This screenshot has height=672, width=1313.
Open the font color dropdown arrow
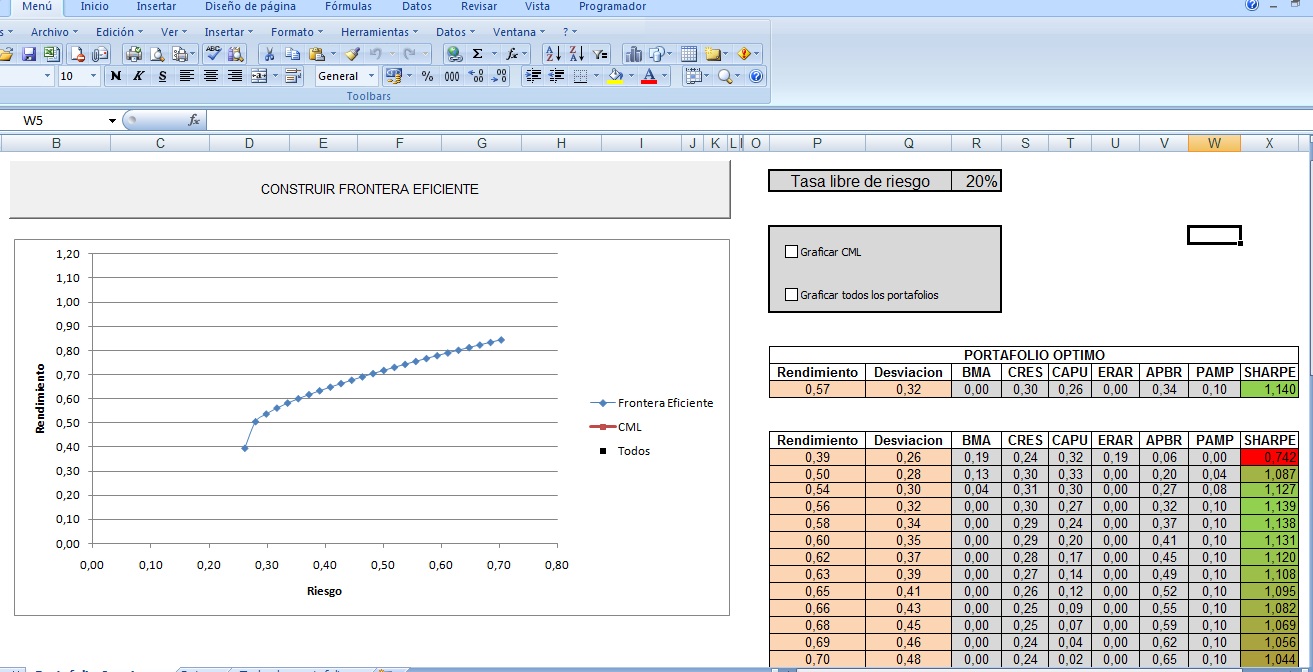click(662, 77)
